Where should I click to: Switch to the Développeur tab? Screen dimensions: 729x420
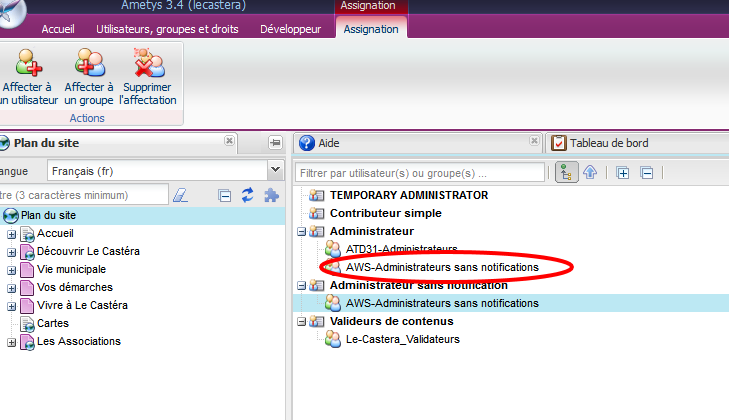[291, 29]
